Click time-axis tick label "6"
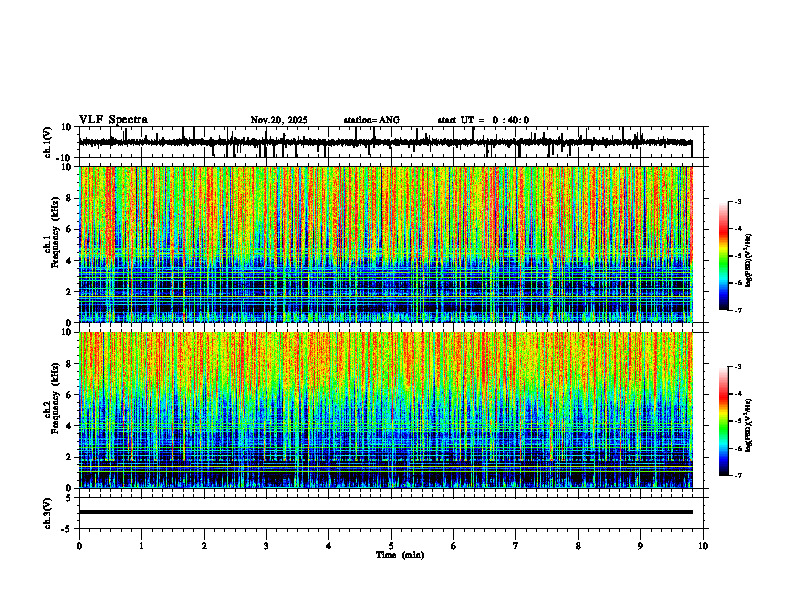The width and height of the screenshot is (792, 612). click(454, 546)
